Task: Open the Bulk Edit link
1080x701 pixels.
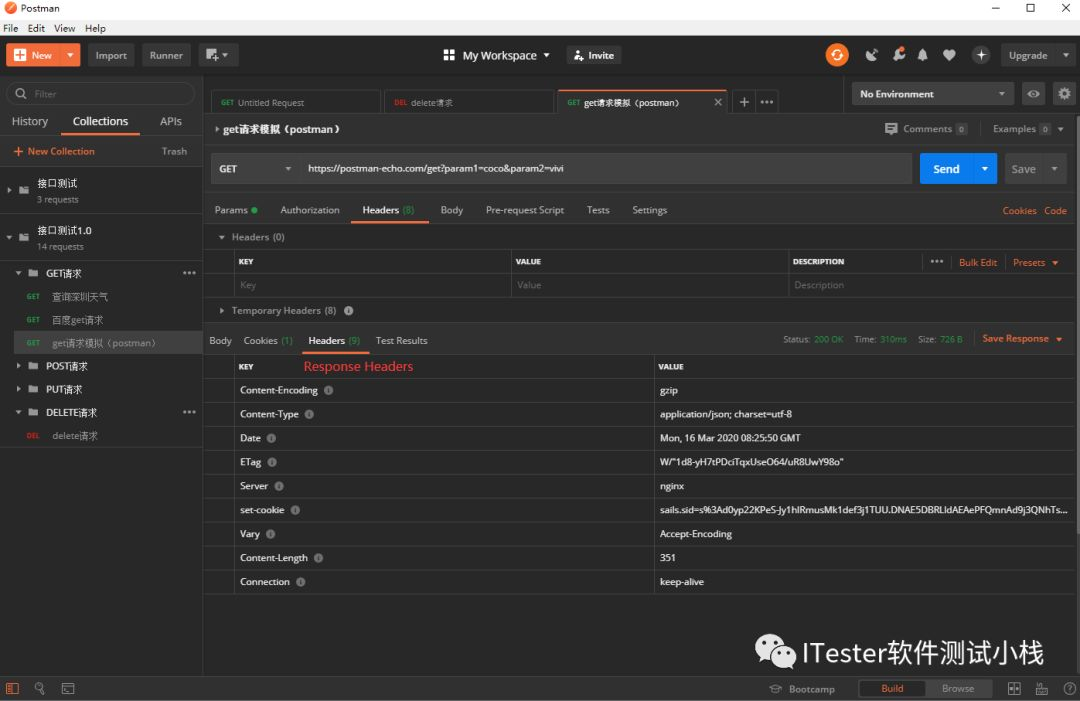Action: pyautogui.click(x=977, y=262)
